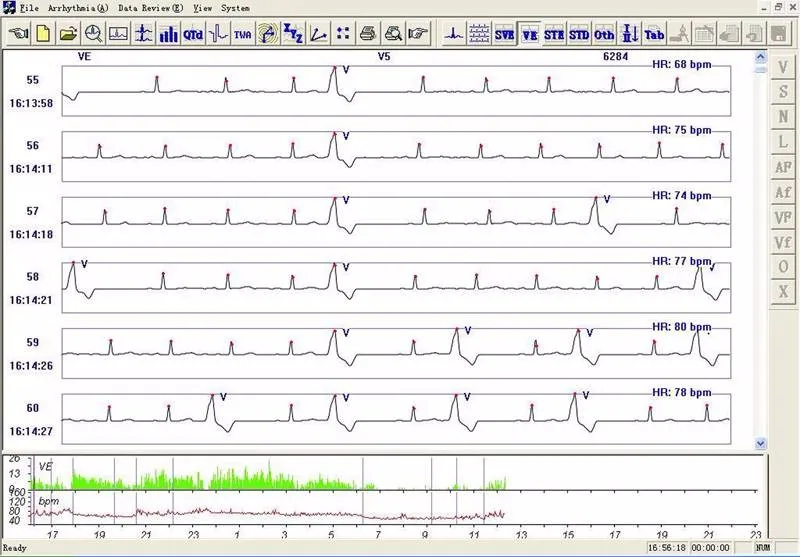Open the Arrhythmia menu
Image resolution: width=800 pixels, height=557 pixels.
coord(78,8)
